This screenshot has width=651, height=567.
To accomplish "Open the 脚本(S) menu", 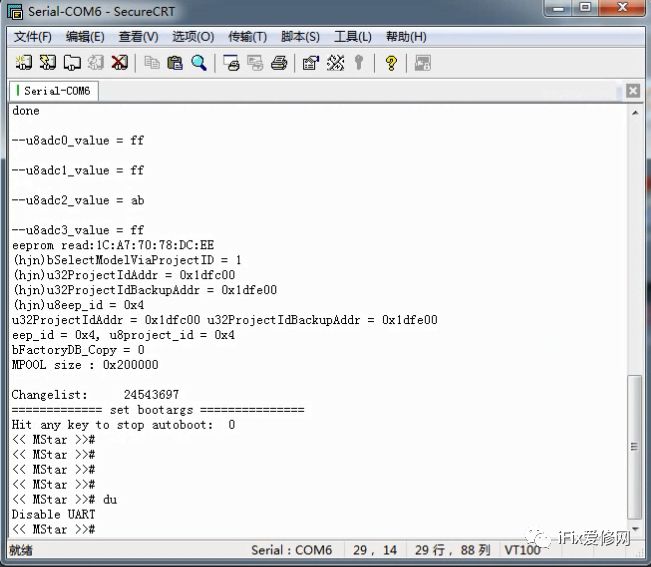I will coord(300,37).
